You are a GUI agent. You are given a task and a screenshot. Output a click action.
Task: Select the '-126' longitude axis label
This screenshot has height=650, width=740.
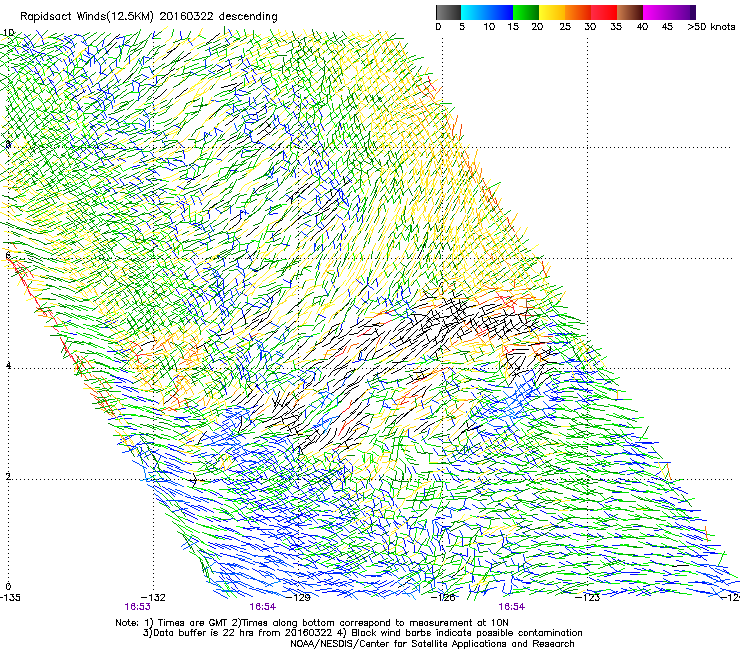click(x=443, y=597)
